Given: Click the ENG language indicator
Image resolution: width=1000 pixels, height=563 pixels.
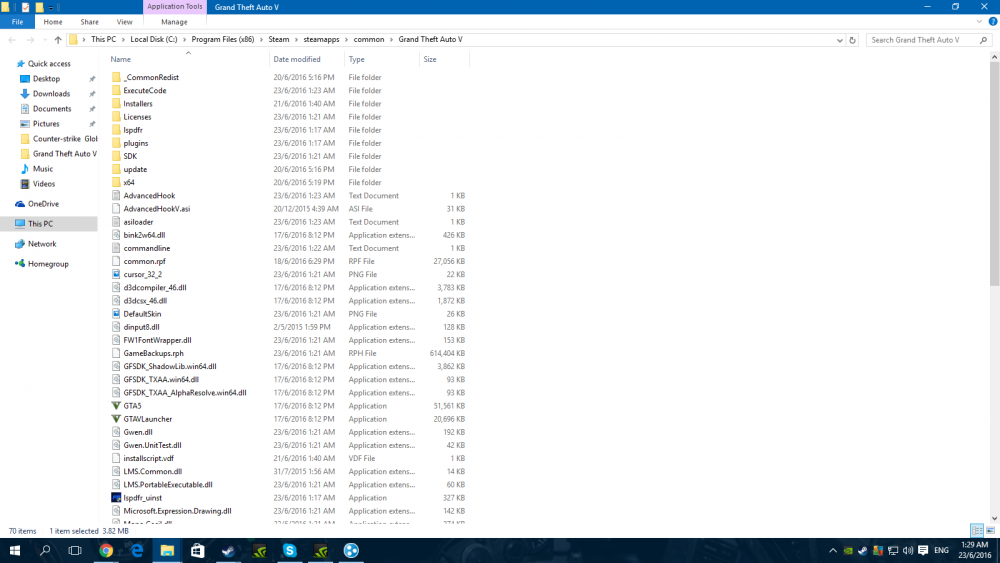Looking at the screenshot, I should [x=941, y=550].
